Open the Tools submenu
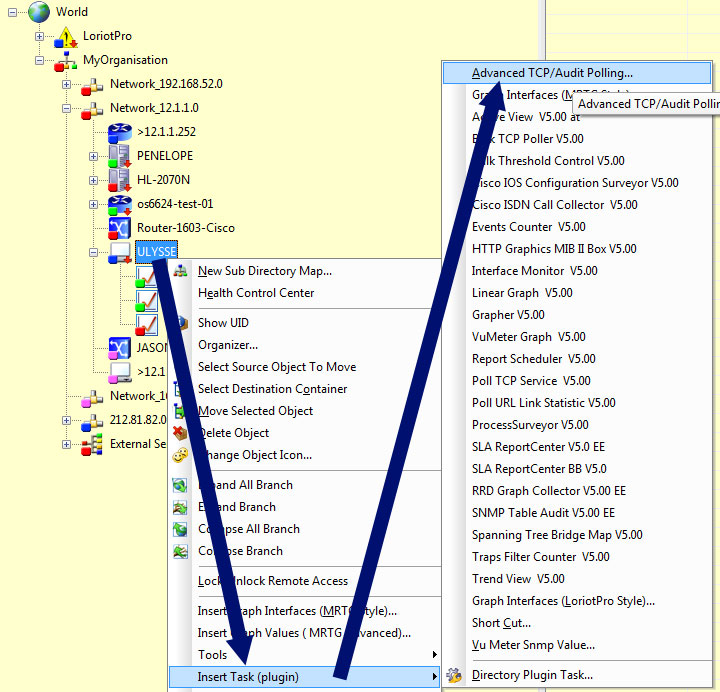Screen dimensions: 720x692 pyautogui.click(x=304, y=655)
